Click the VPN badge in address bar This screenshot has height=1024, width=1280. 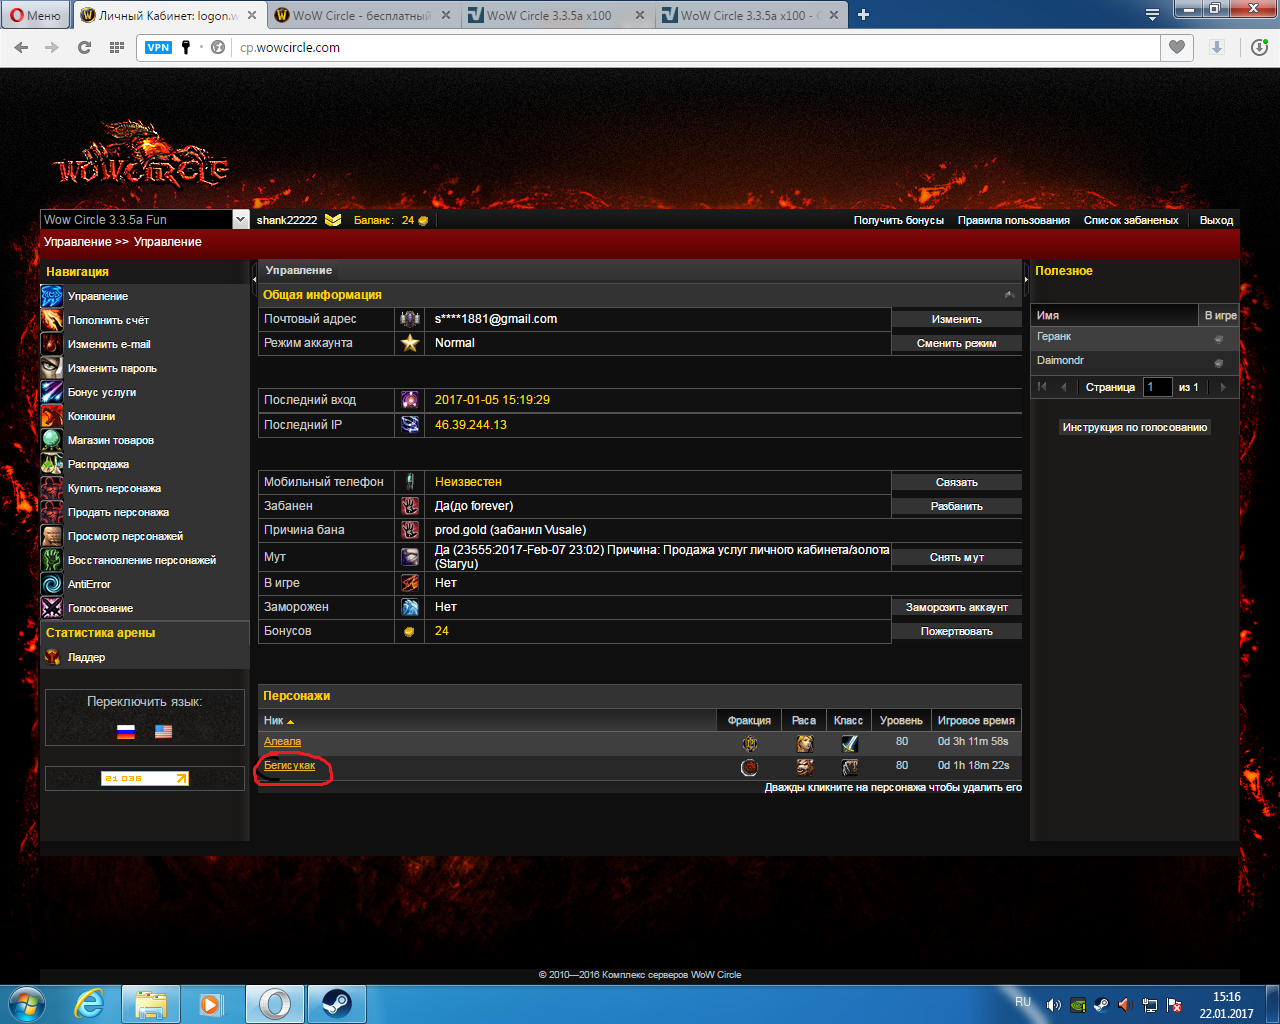coord(158,47)
